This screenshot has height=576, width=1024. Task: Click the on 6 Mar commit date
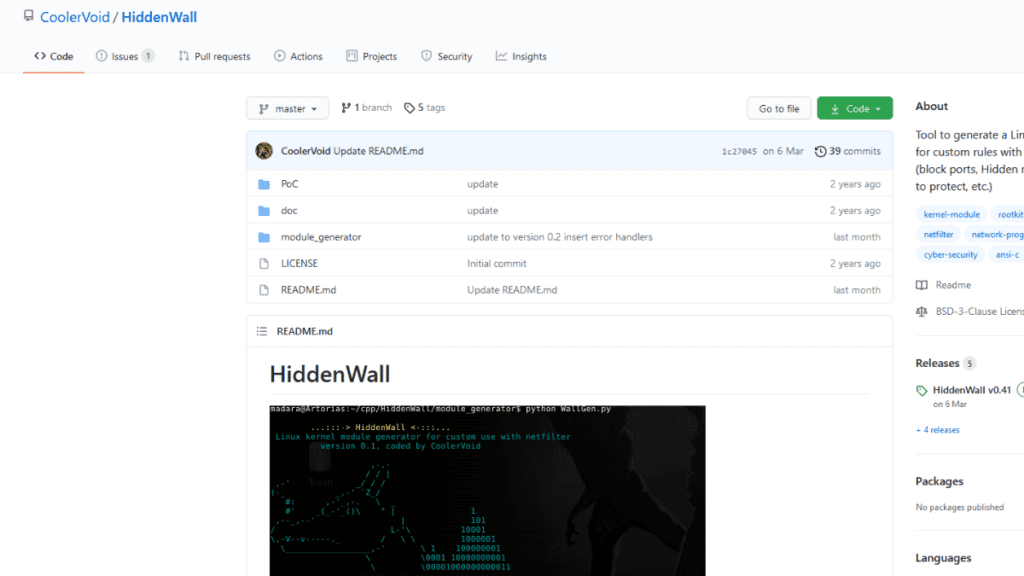(783, 151)
